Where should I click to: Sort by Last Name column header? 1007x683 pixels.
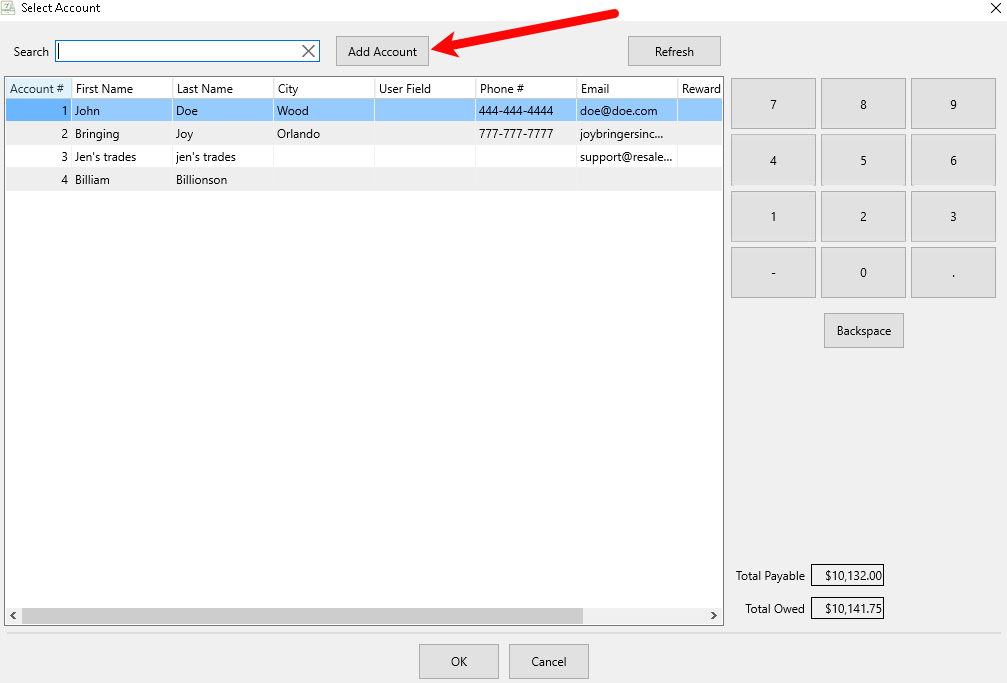(x=223, y=89)
